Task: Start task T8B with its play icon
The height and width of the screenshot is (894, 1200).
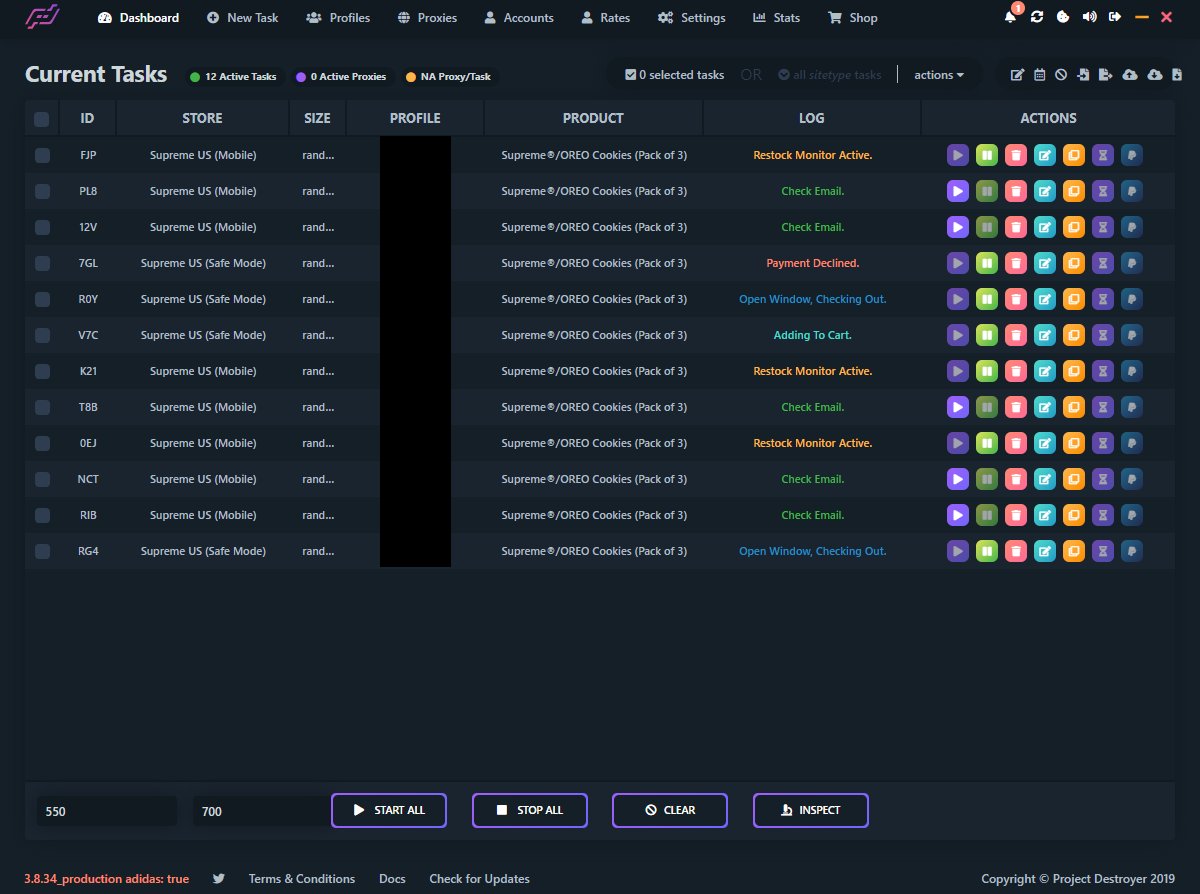Action: pyautogui.click(x=958, y=407)
